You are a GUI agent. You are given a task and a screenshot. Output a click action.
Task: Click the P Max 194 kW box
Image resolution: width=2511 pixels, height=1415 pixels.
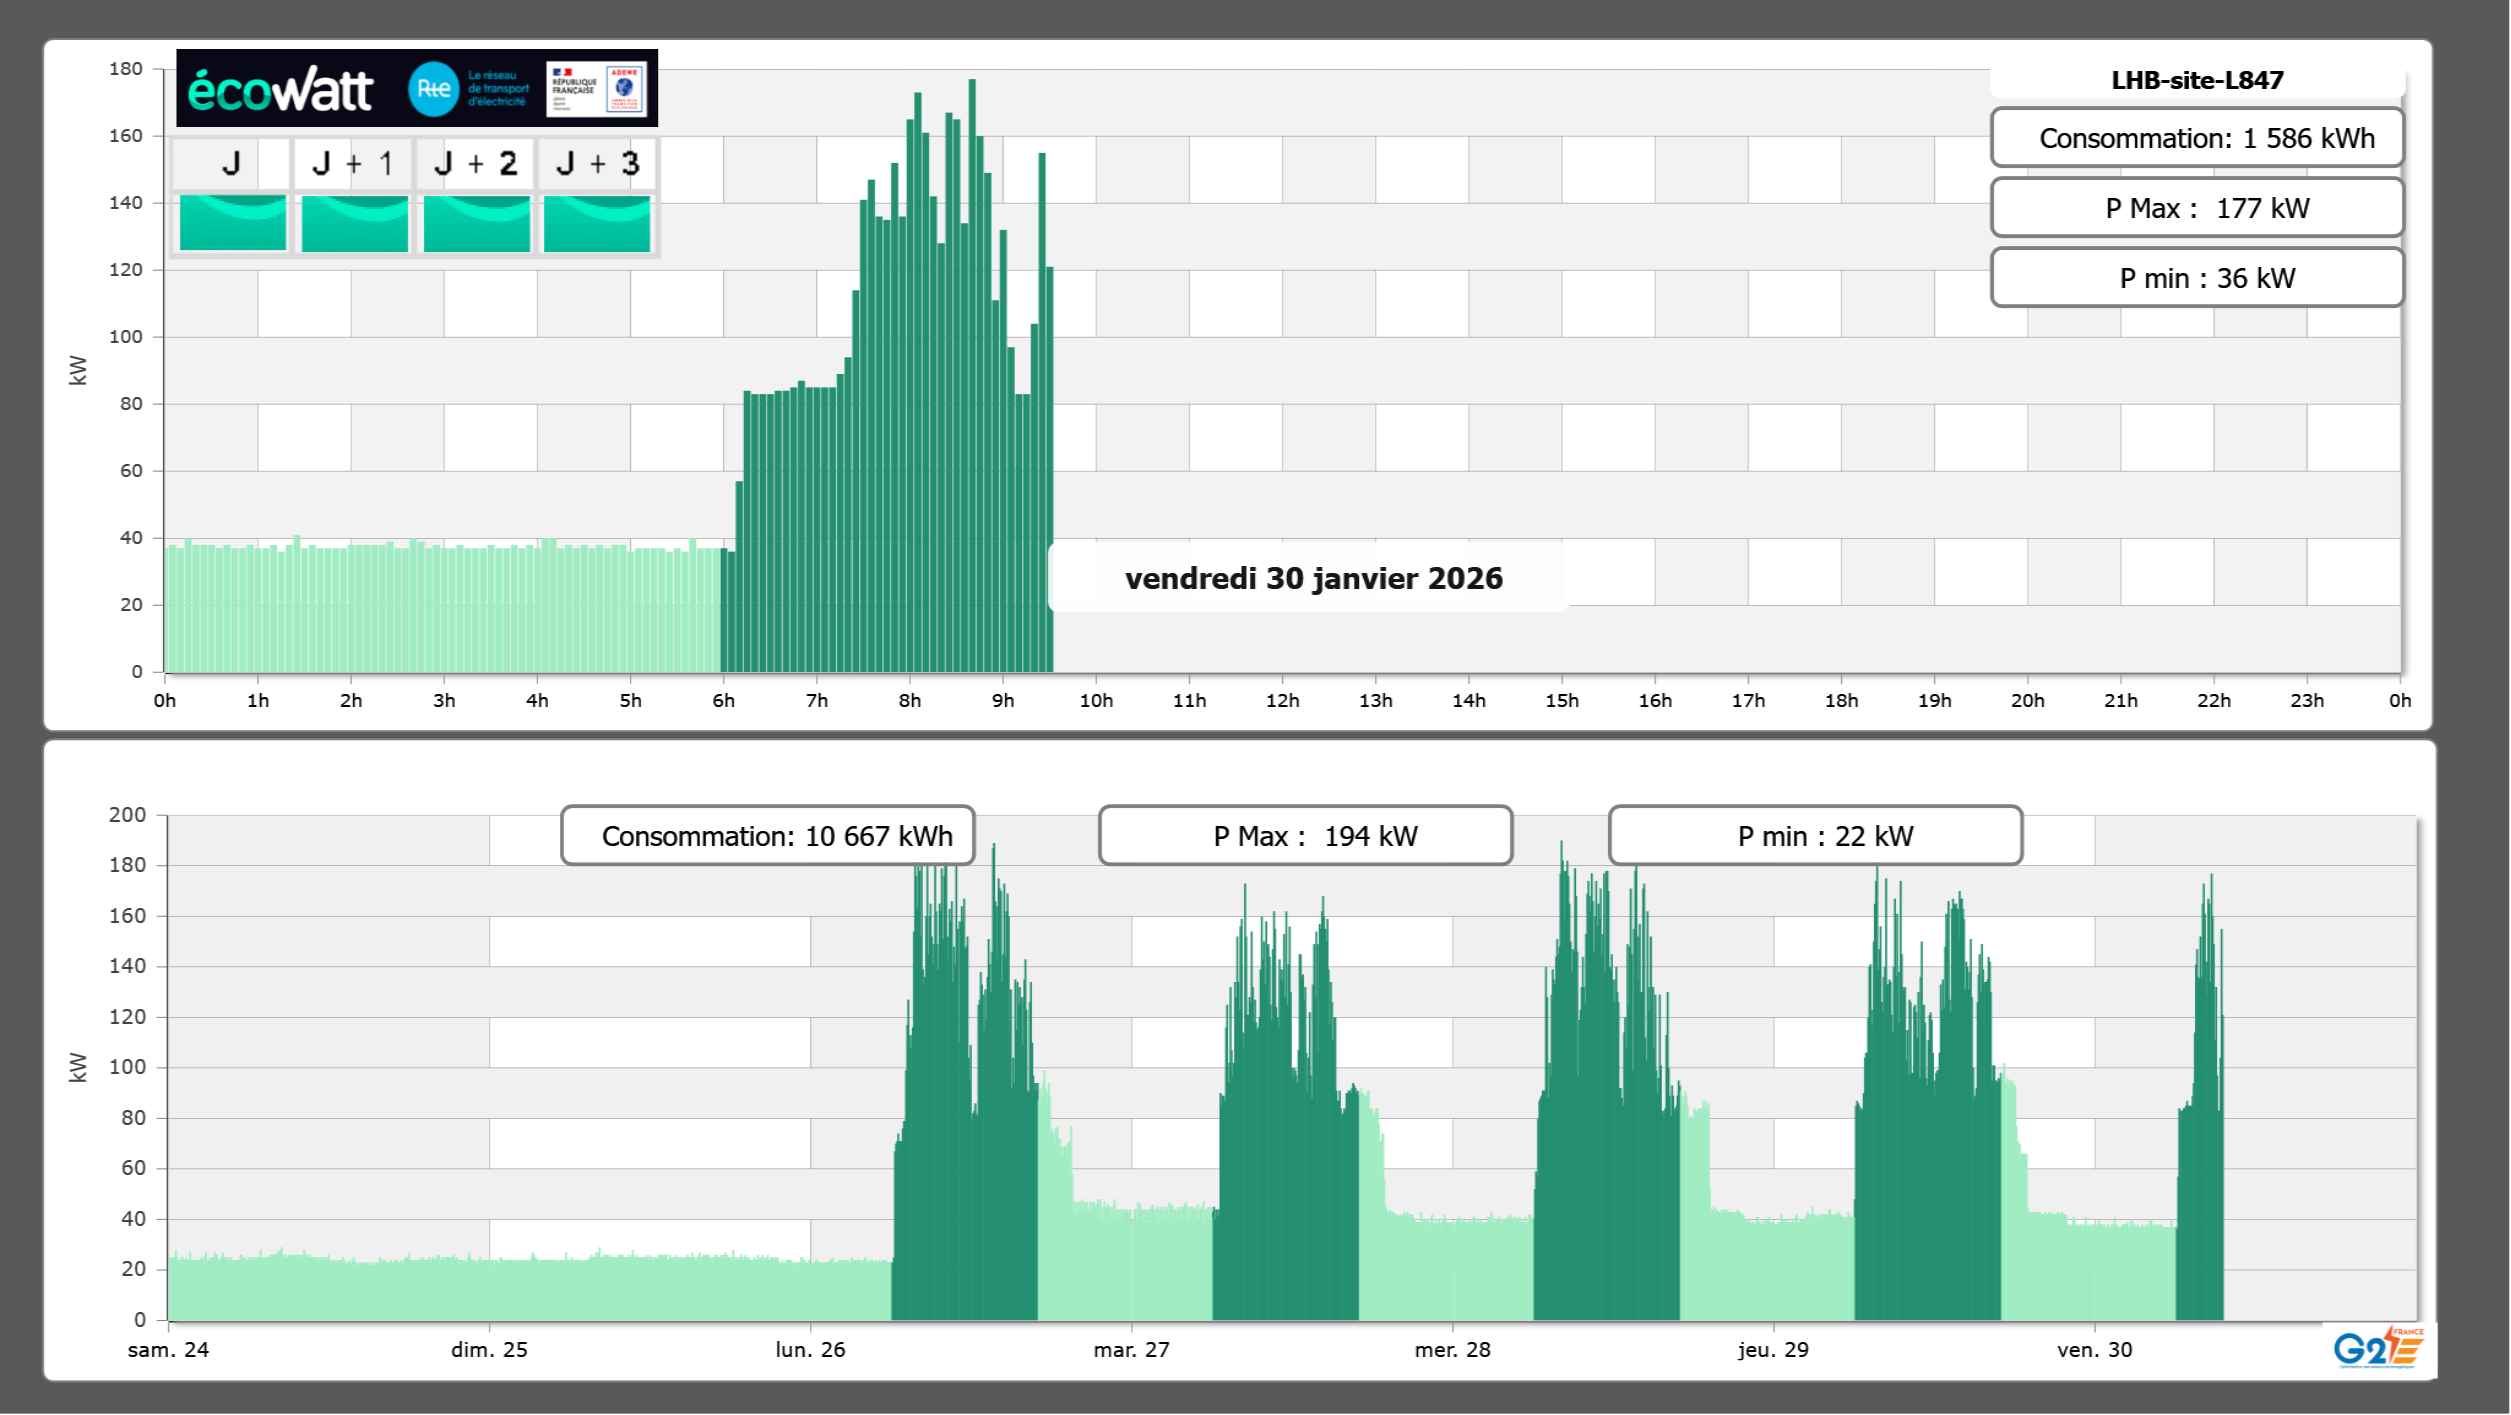[1305, 836]
